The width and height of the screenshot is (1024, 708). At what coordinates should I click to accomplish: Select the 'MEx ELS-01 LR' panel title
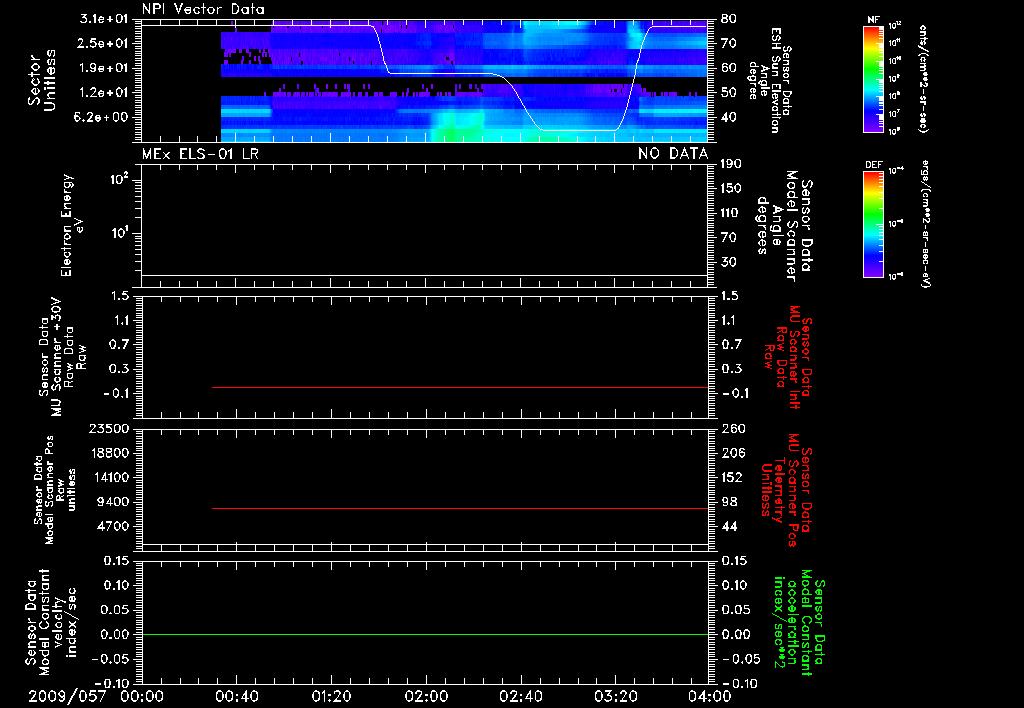(200, 154)
